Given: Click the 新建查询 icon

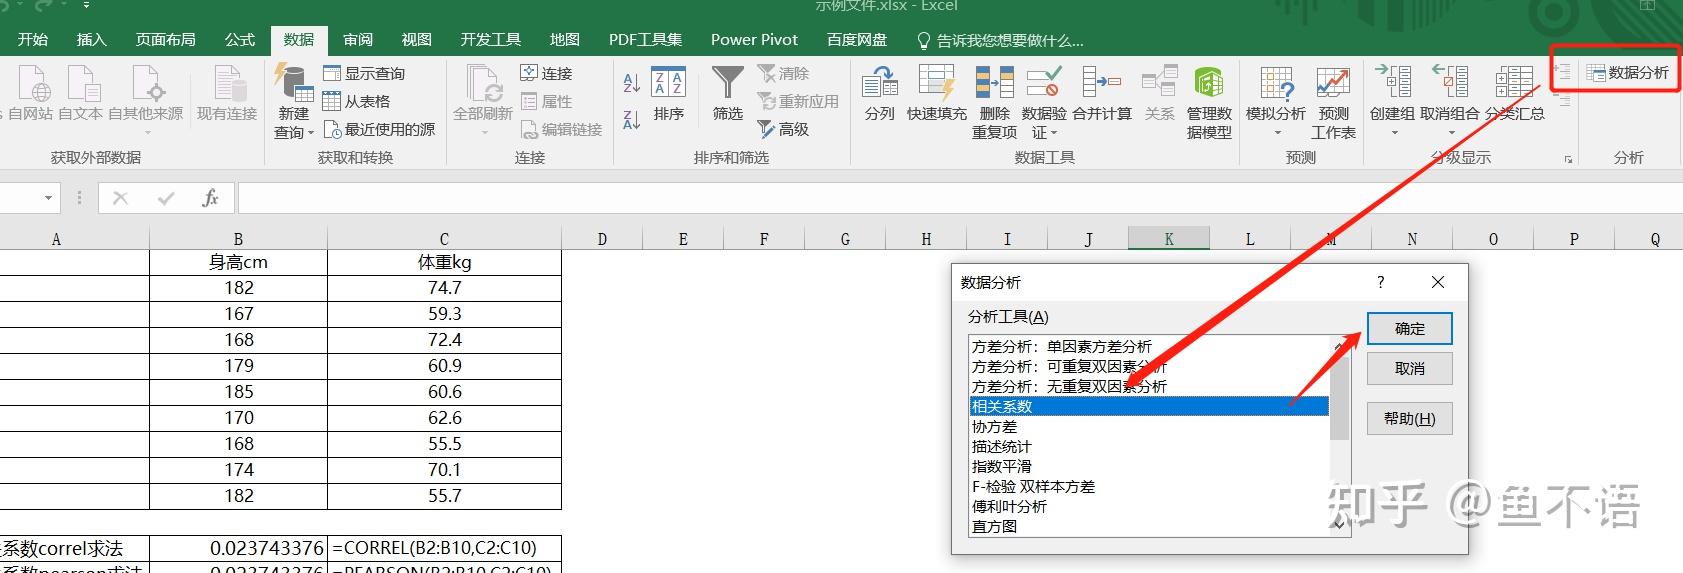Looking at the screenshot, I should coord(294,101).
